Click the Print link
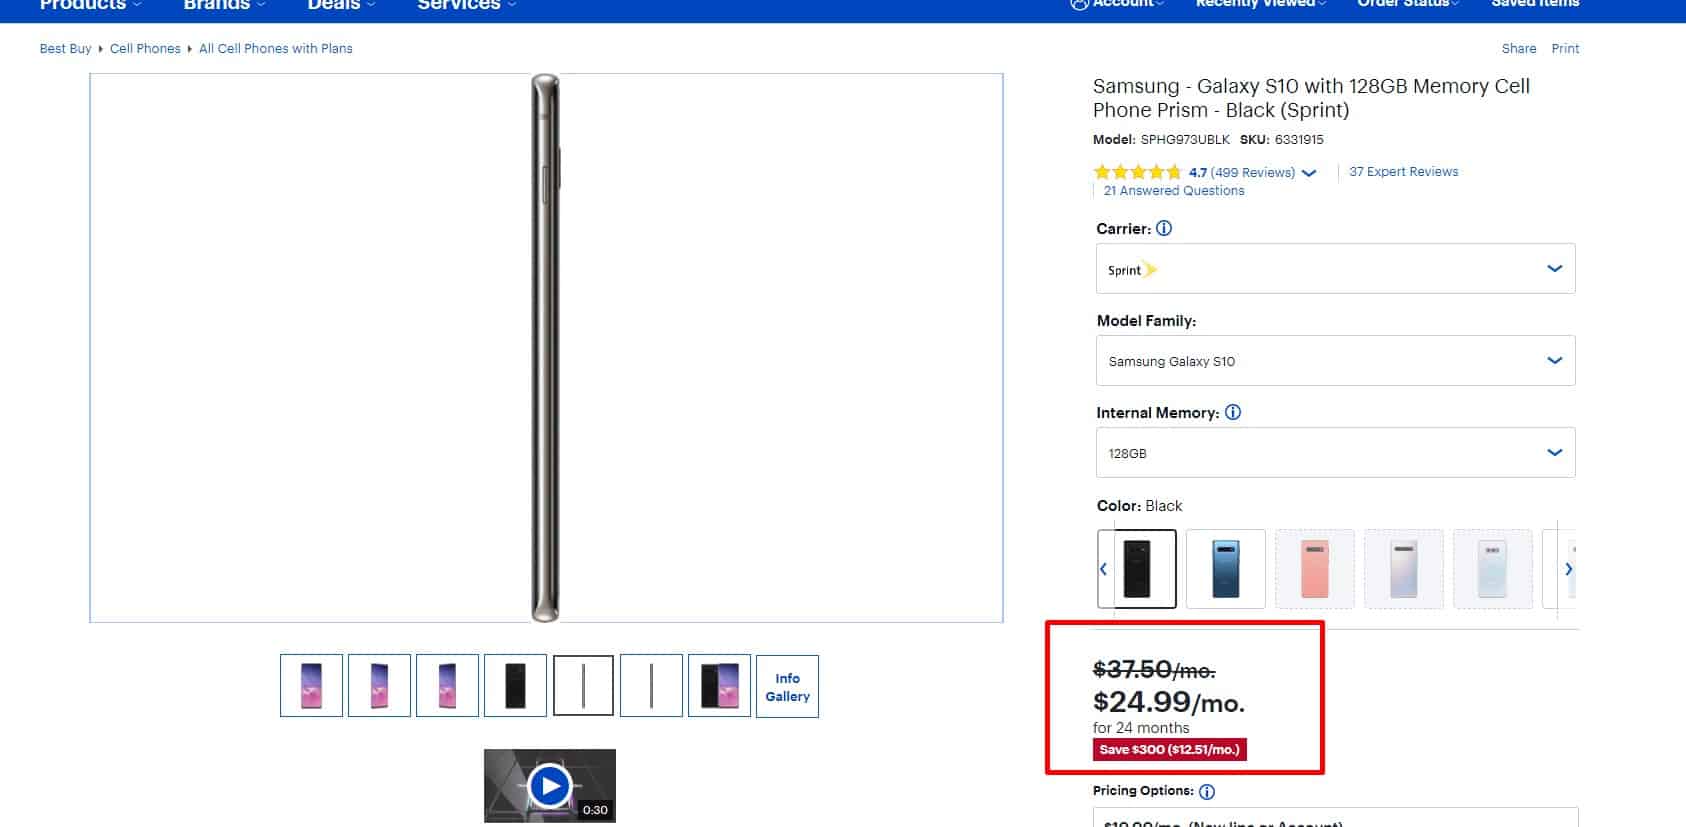Viewport: 1686px width, 827px height. click(x=1565, y=49)
